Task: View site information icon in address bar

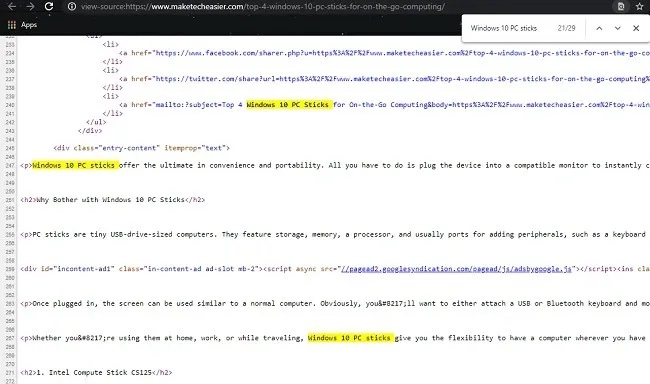Action: pyautogui.click(x=72, y=7)
